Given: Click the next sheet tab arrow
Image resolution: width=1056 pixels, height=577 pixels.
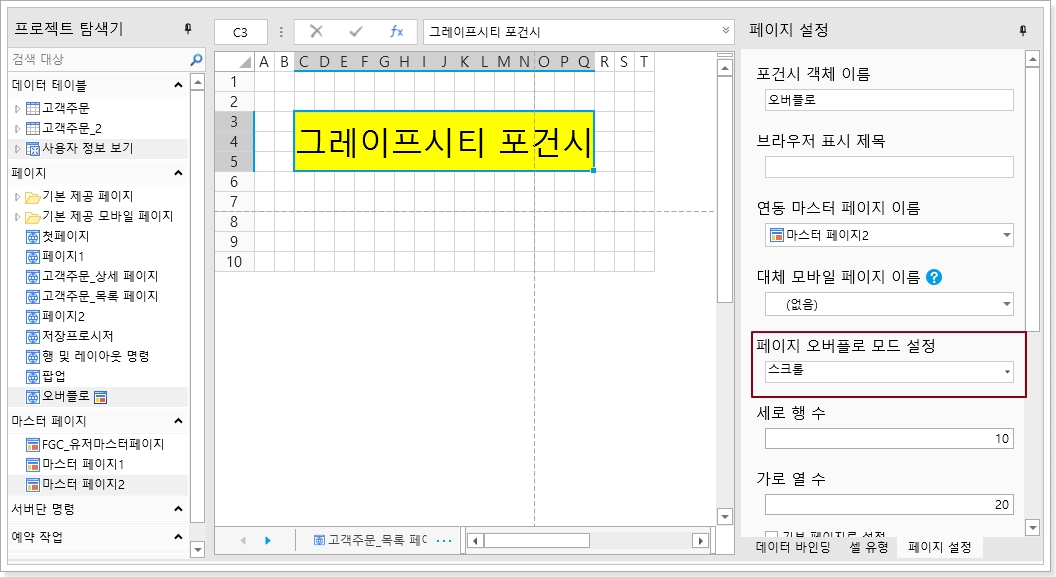Looking at the screenshot, I should pyautogui.click(x=268, y=541).
